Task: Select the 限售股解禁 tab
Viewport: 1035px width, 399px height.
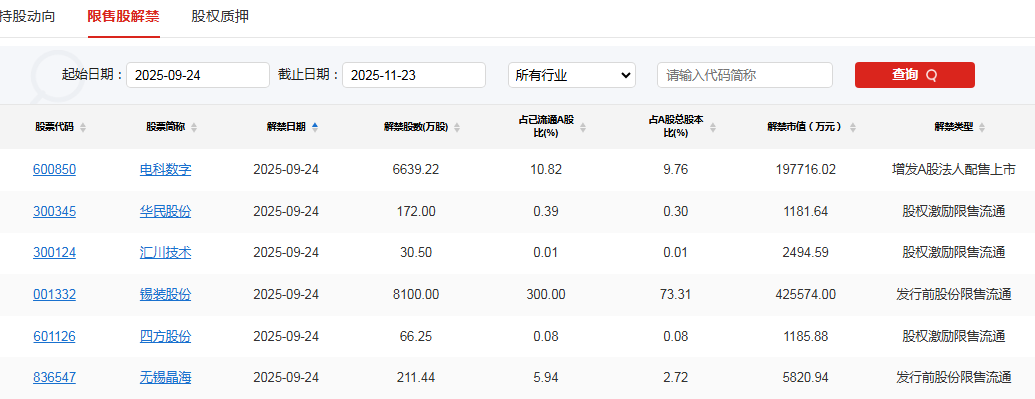Action: (123, 17)
